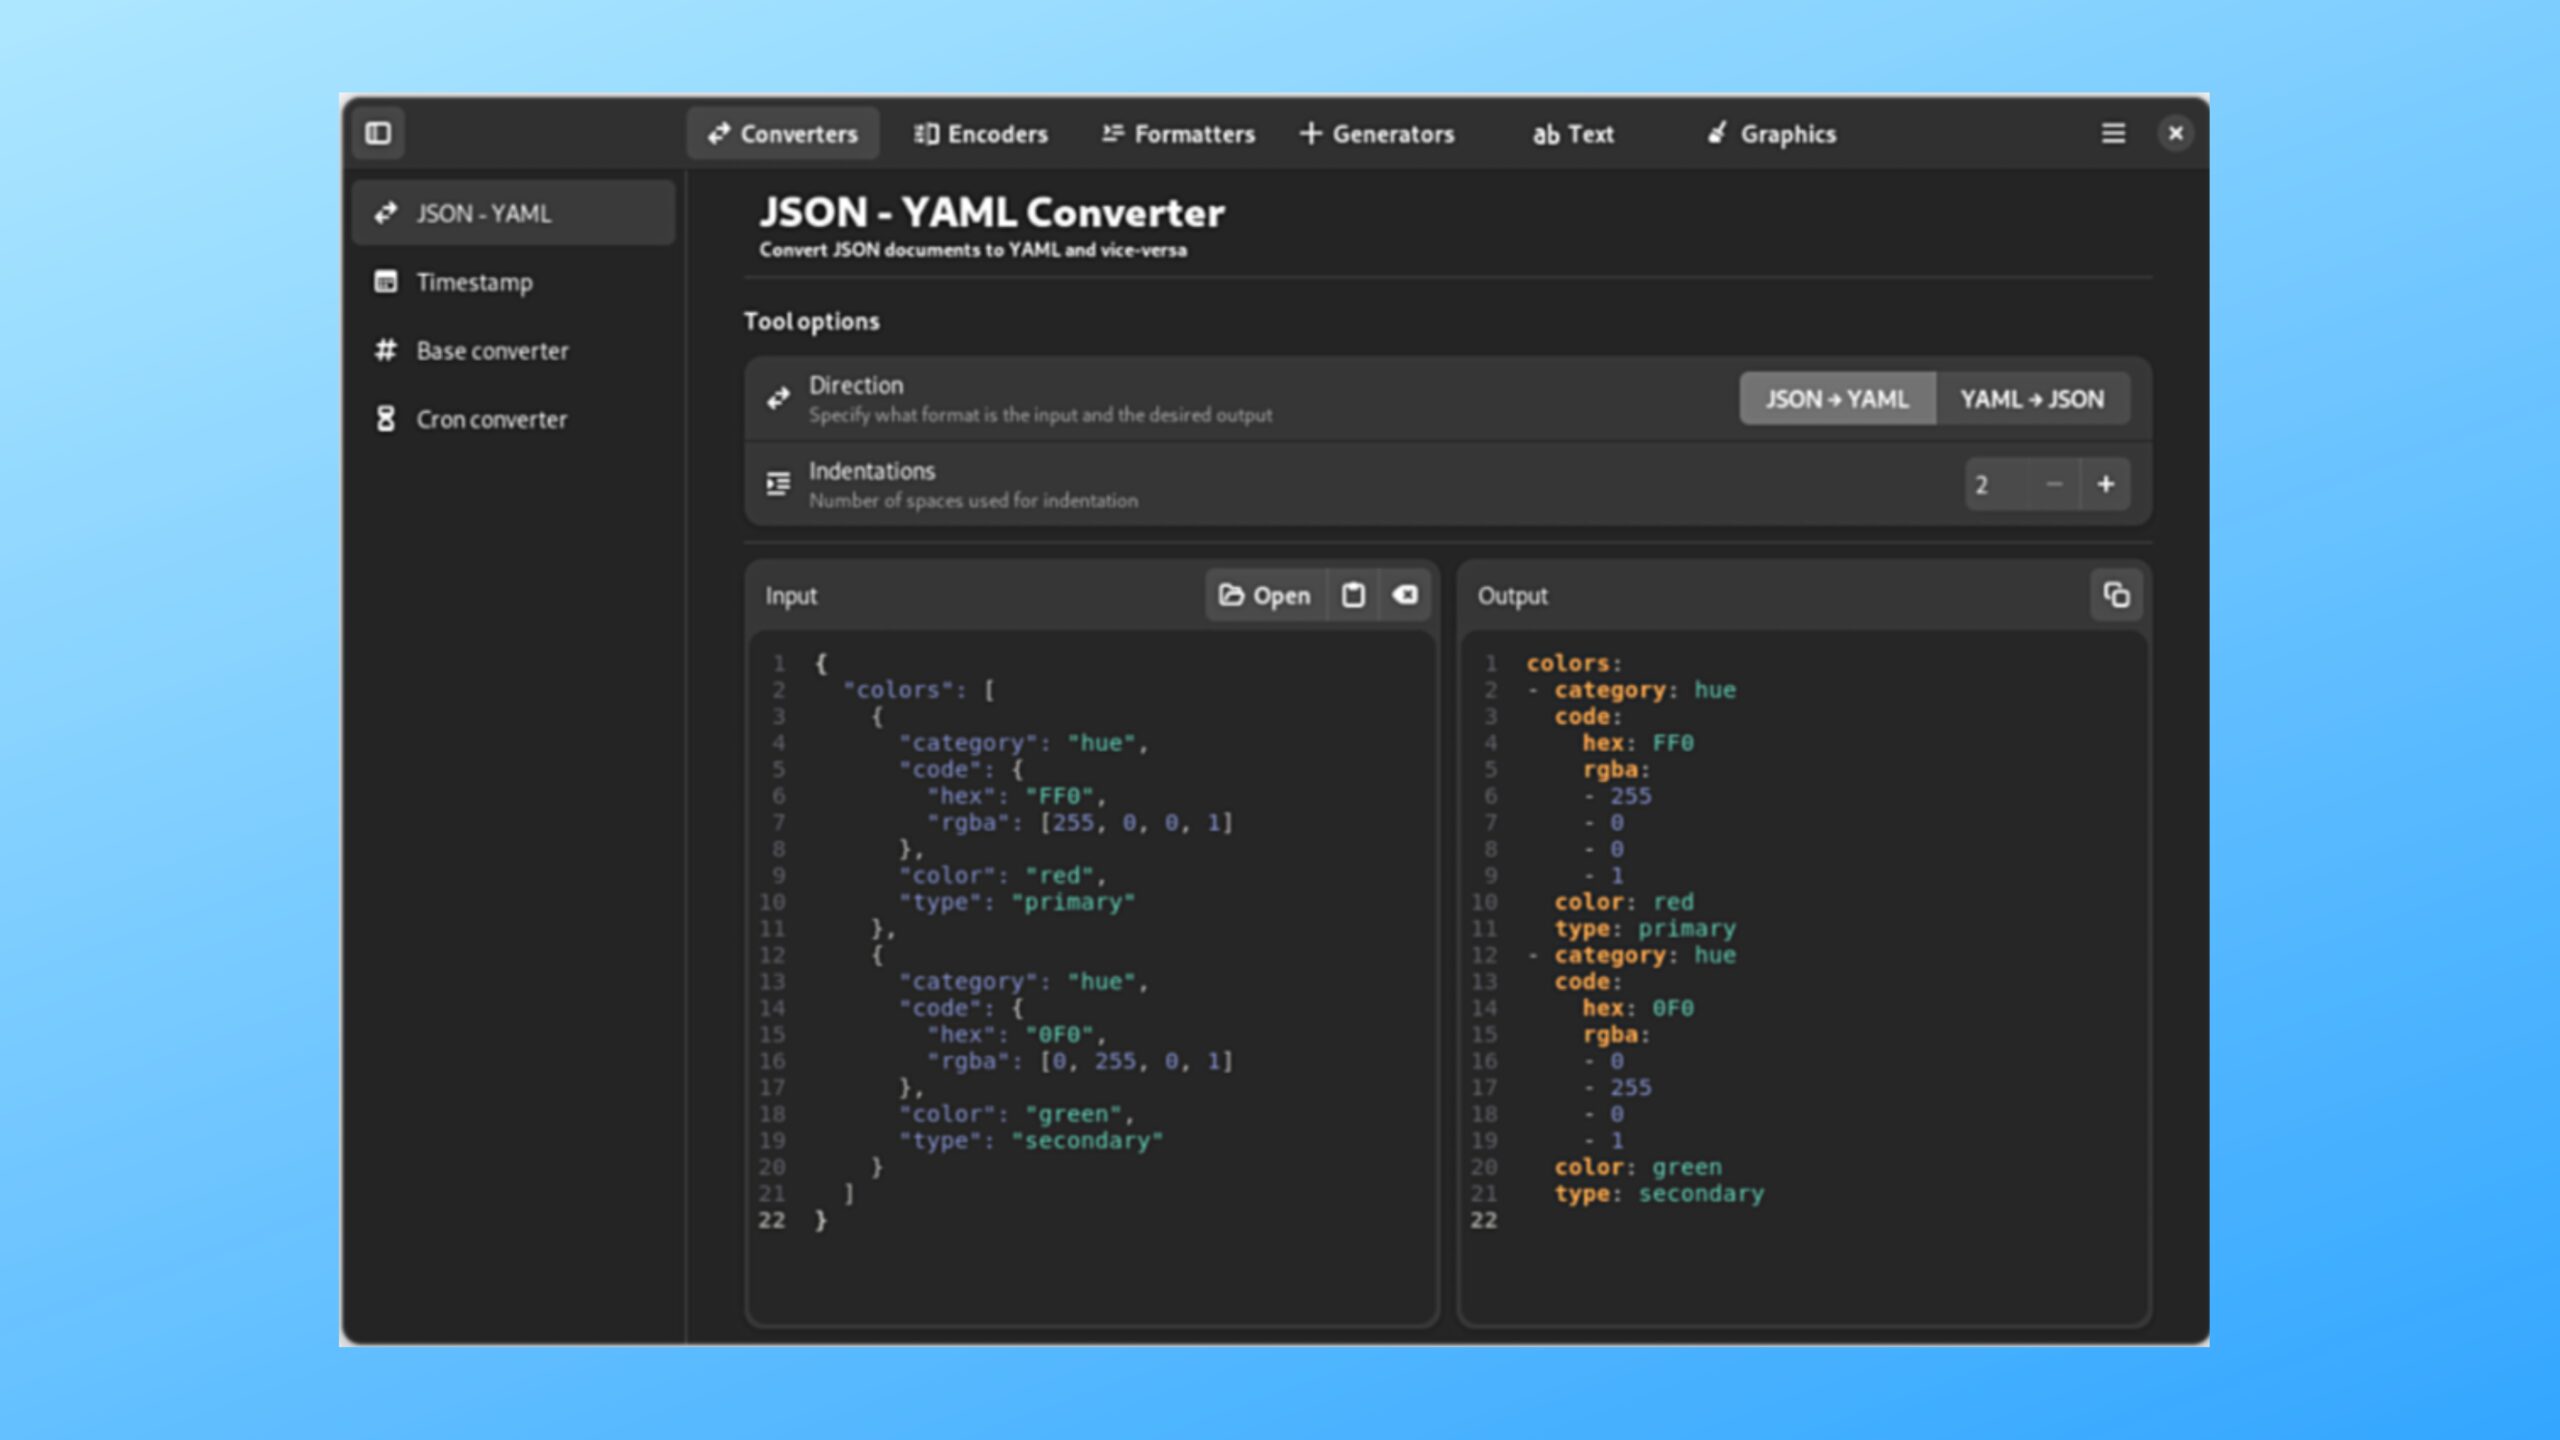Switch to the Converters tab
The width and height of the screenshot is (2560, 1440).
(x=783, y=133)
